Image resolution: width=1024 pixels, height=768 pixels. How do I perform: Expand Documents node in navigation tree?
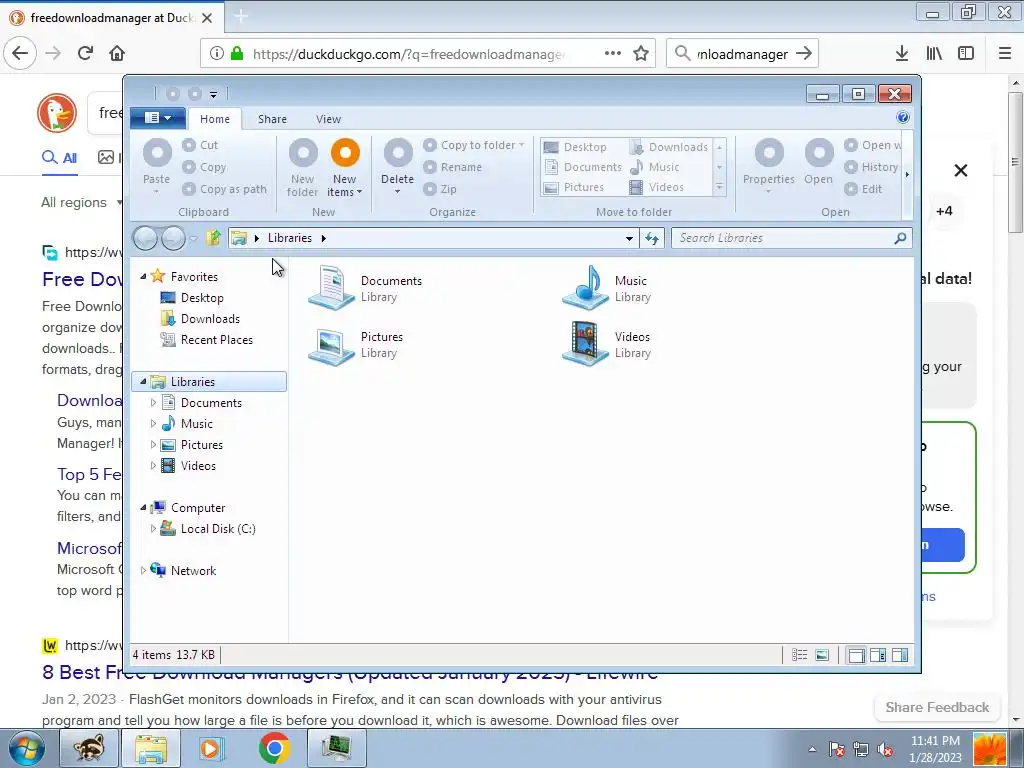point(153,402)
